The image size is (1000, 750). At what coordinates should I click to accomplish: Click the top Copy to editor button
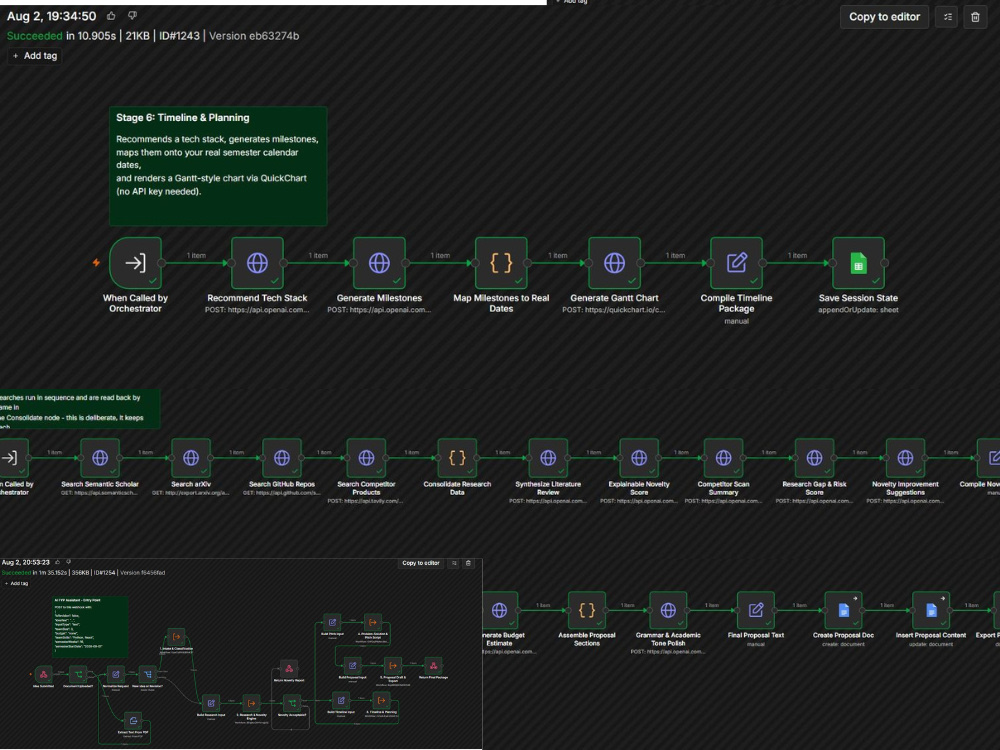click(884, 17)
